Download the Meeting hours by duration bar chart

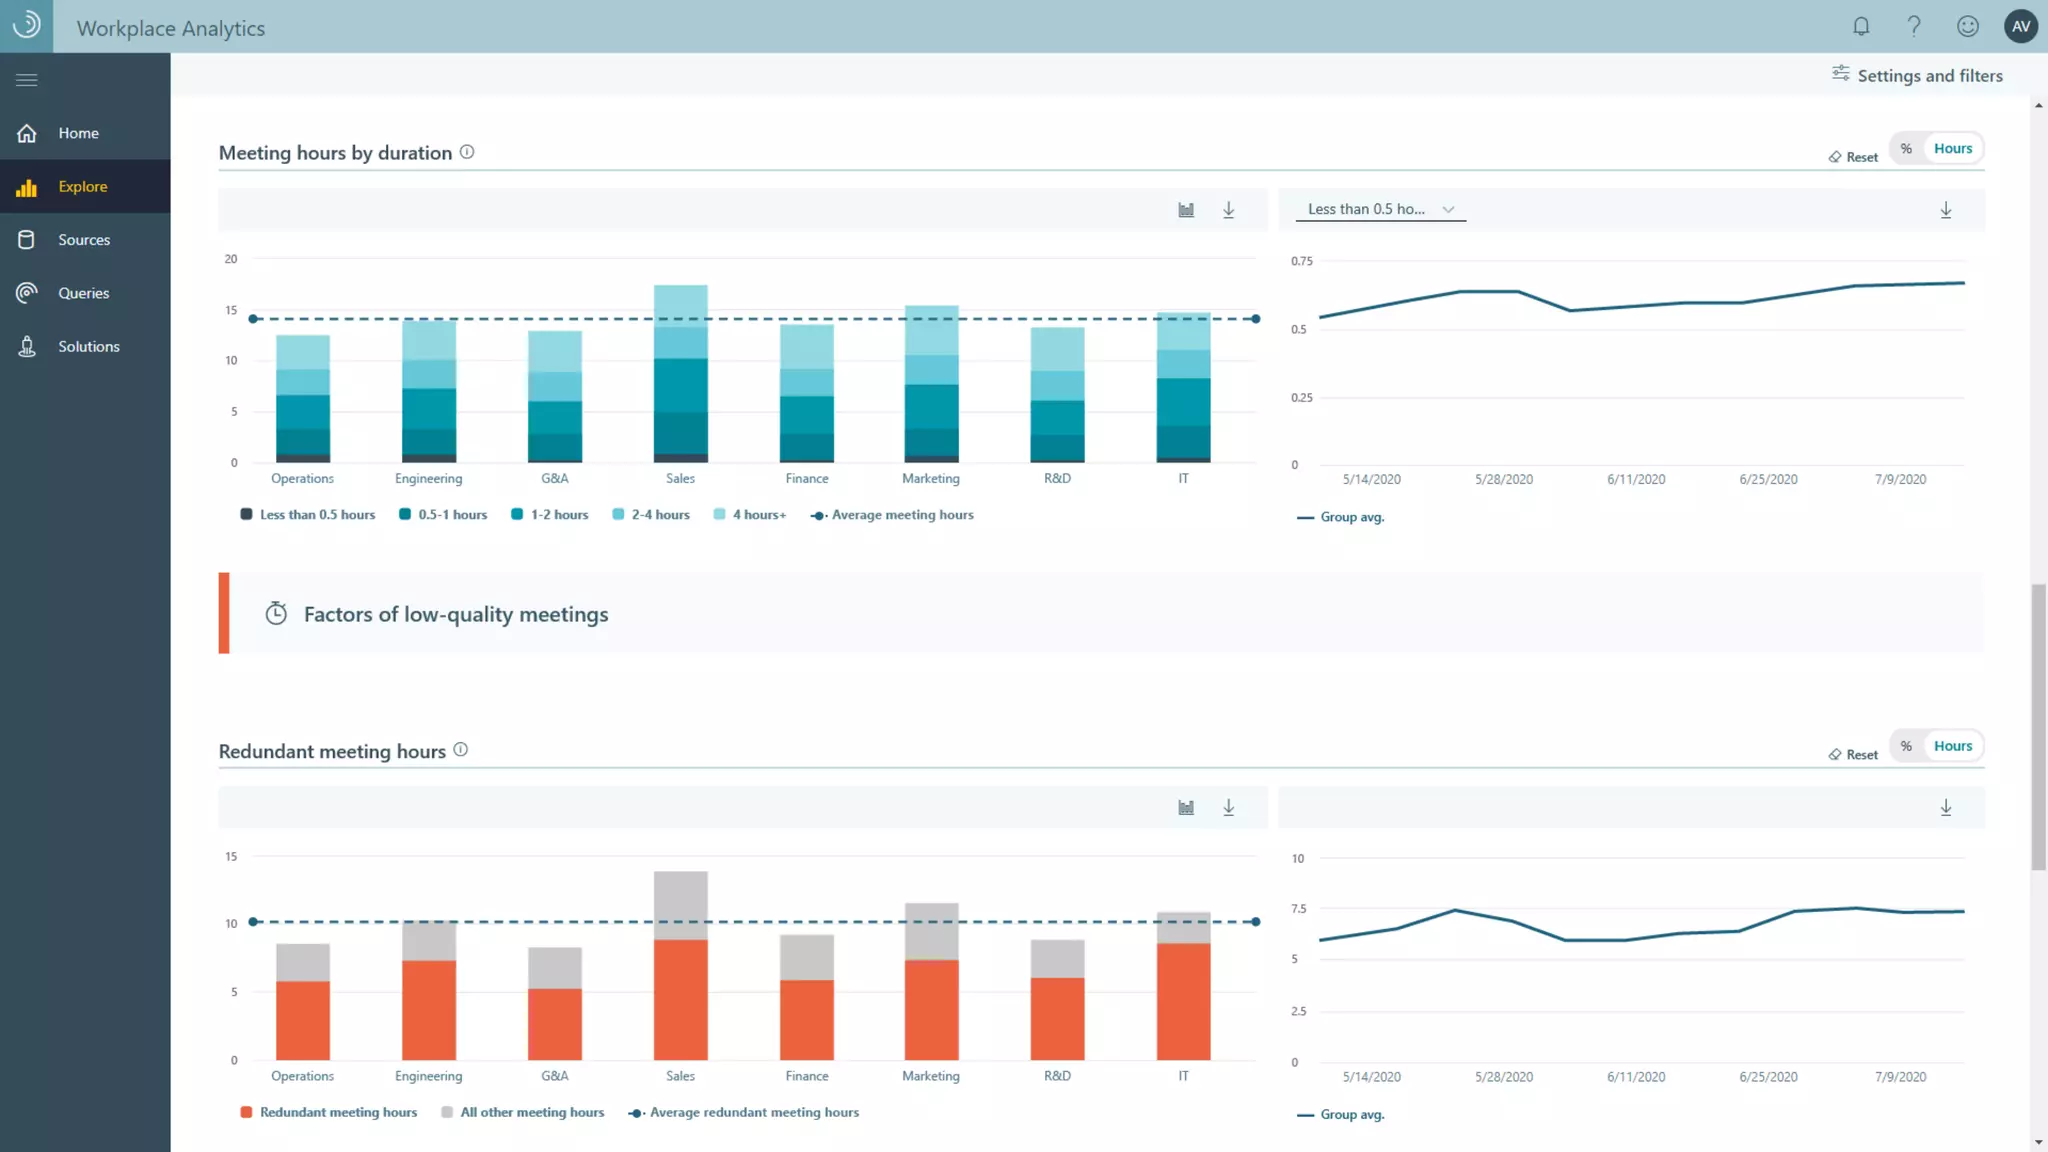click(1229, 210)
